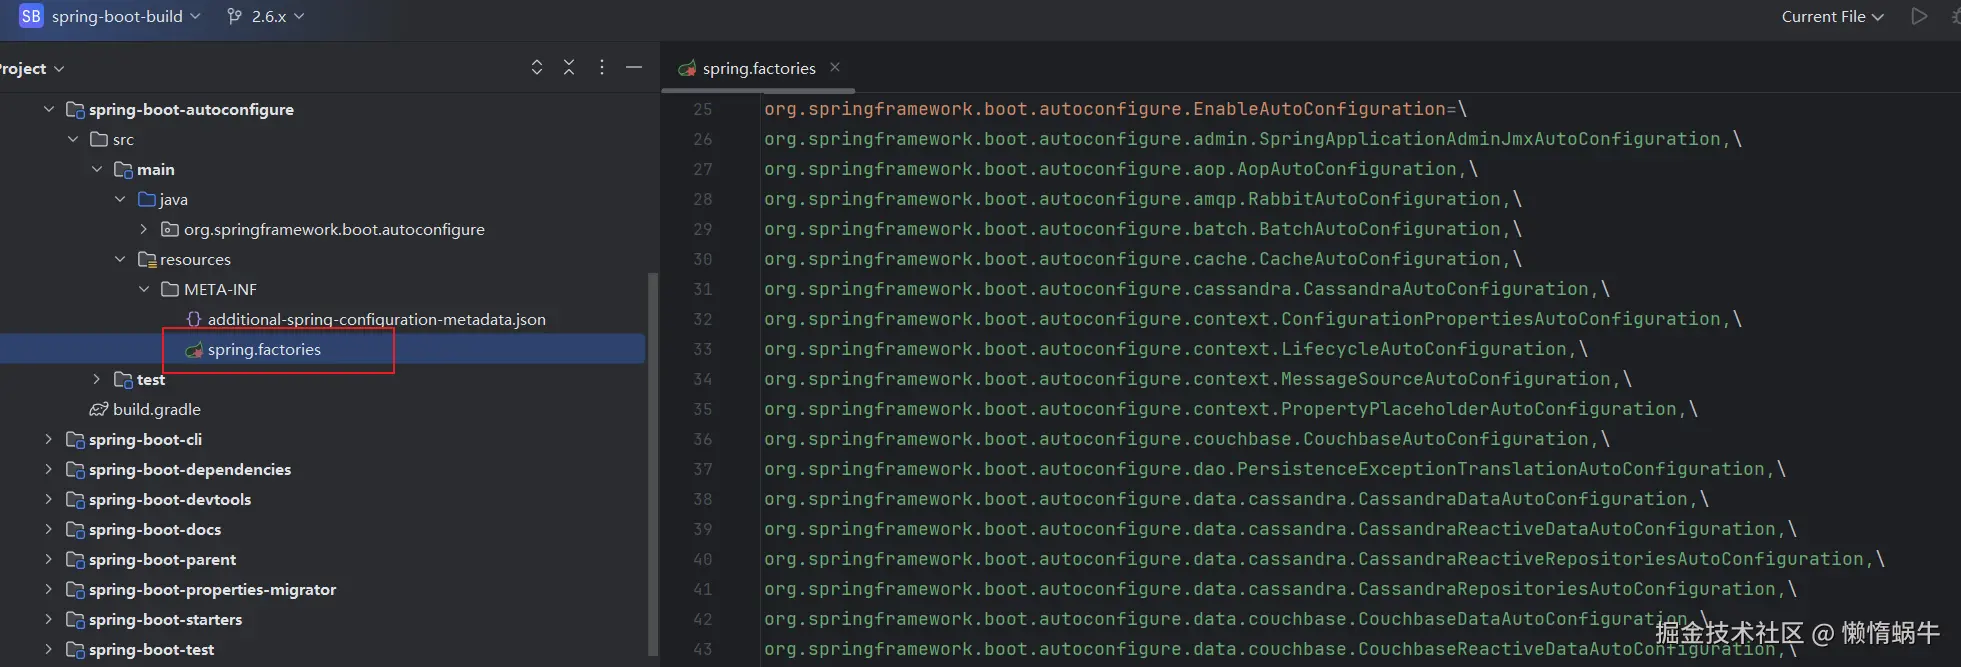Select the main folder node
1961x667 pixels.
coord(155,169)
